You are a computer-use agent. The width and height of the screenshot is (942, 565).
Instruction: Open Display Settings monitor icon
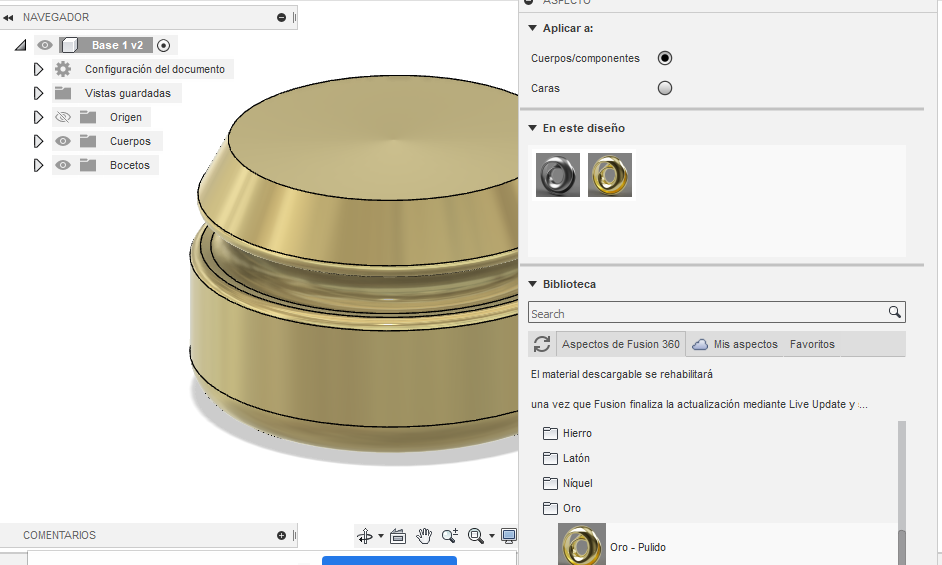click(509, 536)
